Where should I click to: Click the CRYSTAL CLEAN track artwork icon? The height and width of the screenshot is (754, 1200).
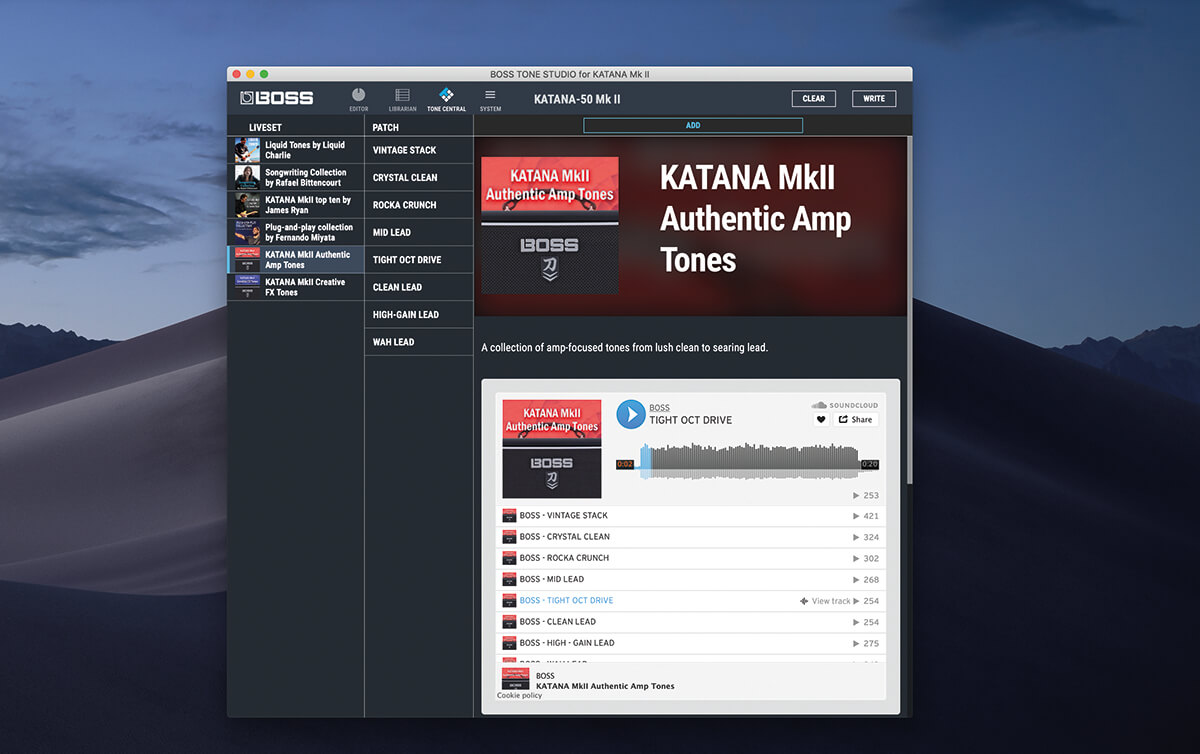point(509,537)
